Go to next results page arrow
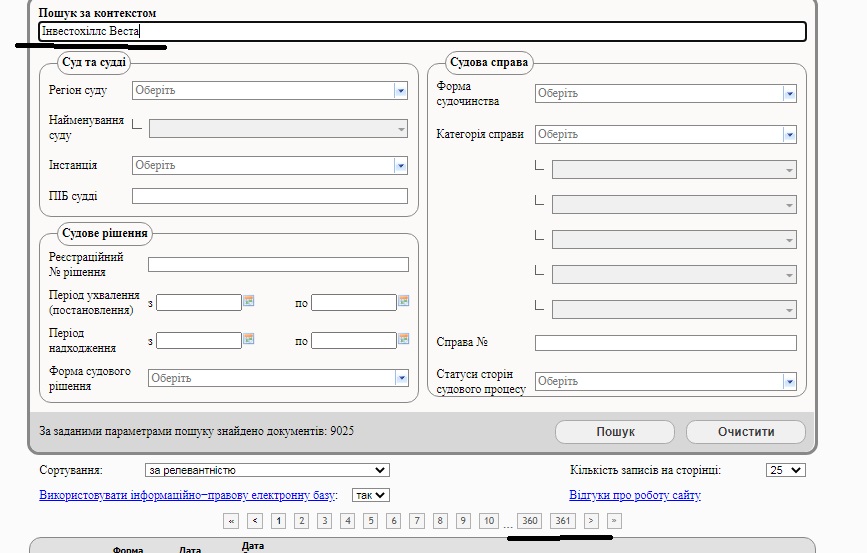Screen dimensions: 867x553 pyautogui.click(x=591, y=521)
